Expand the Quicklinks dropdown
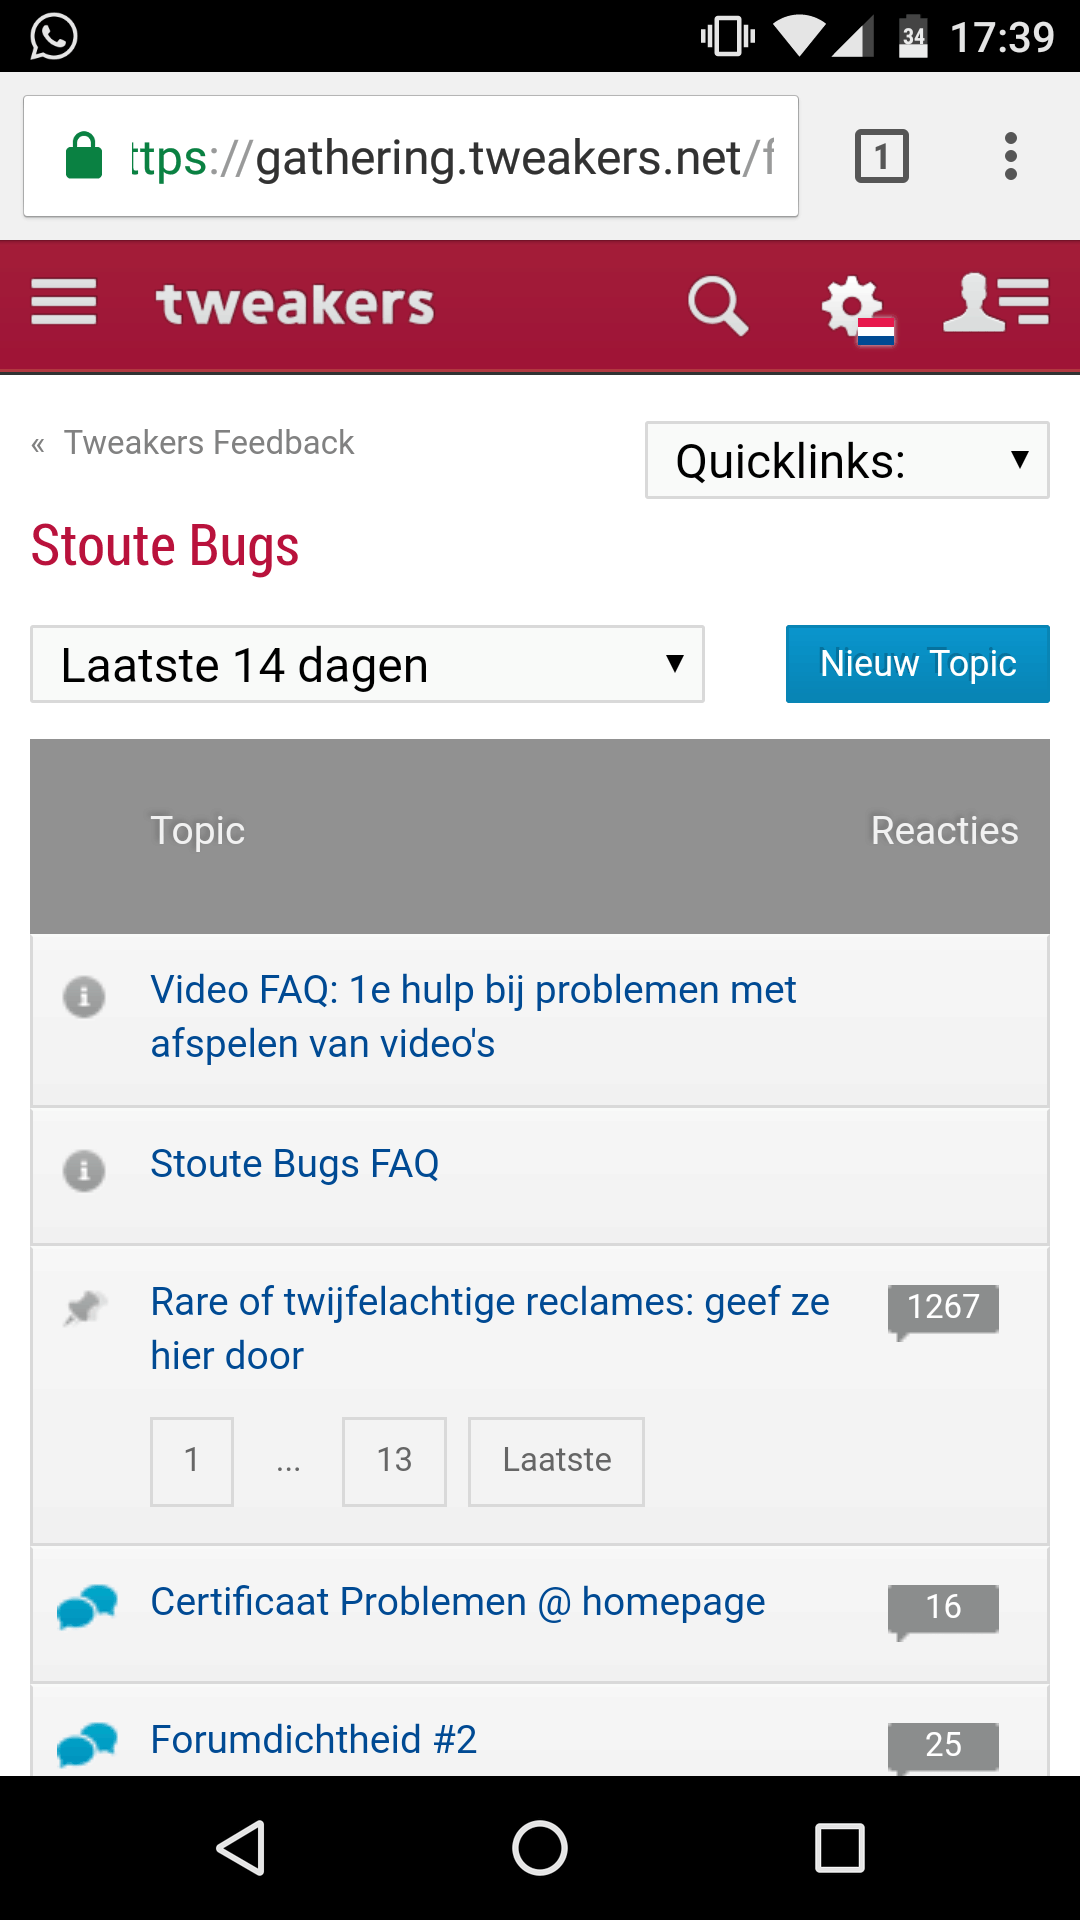1080x1920 pixels. [847, 461]
